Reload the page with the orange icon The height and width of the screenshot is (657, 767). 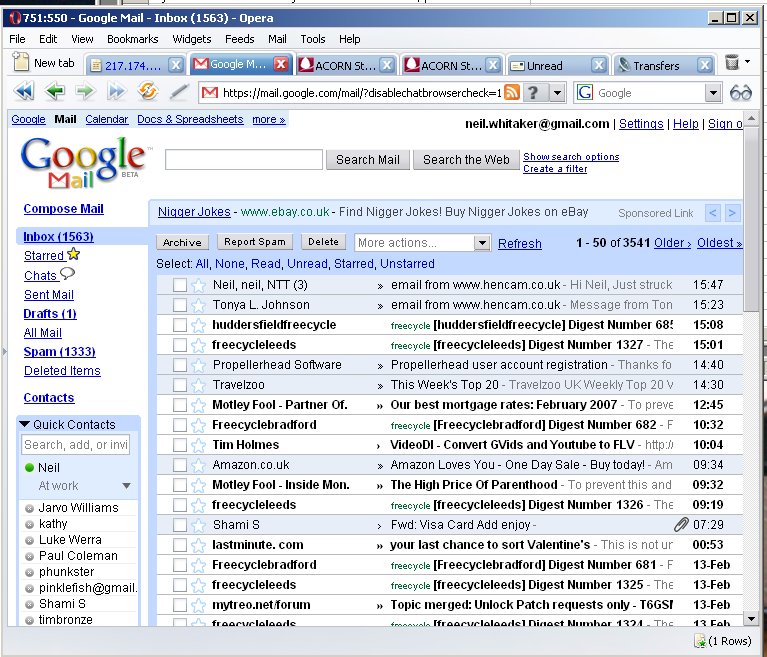click(147, 91)
